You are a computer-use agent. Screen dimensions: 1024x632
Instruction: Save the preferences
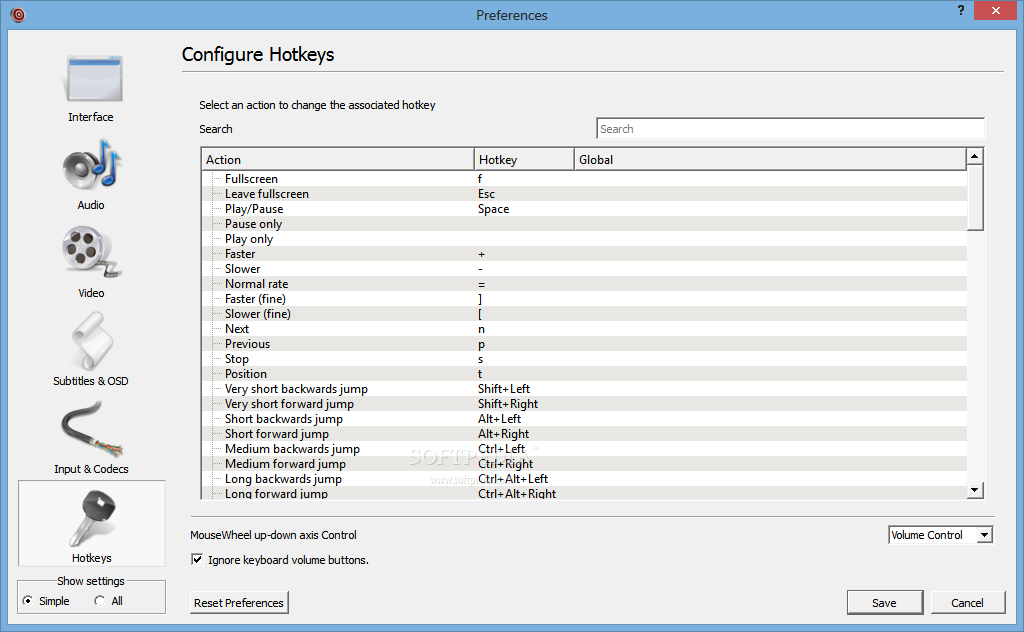point(885,603)
